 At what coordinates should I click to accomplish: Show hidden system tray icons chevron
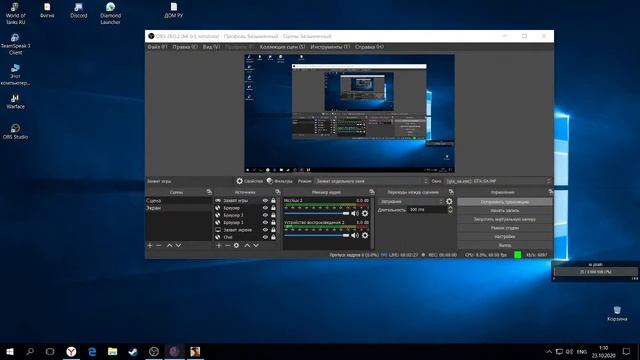click(x=549, y=351)
